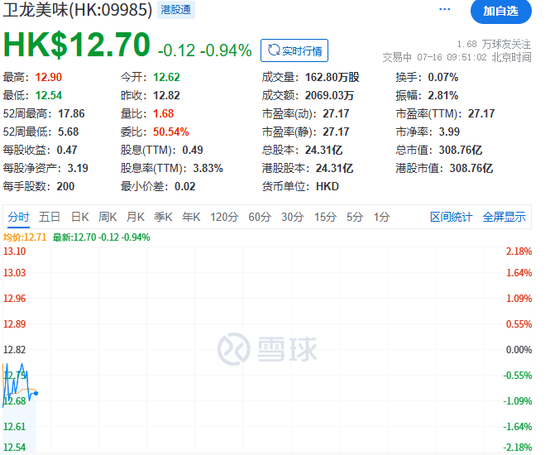Click the 每股净资产 value 3.19
The image size is (550, 455).
78,168
